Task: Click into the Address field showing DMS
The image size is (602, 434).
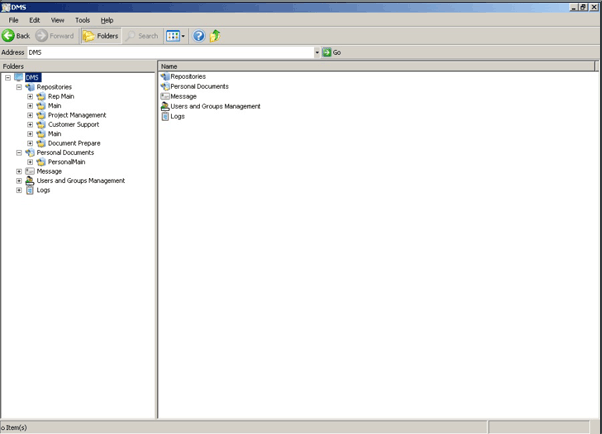Action: 170,52
